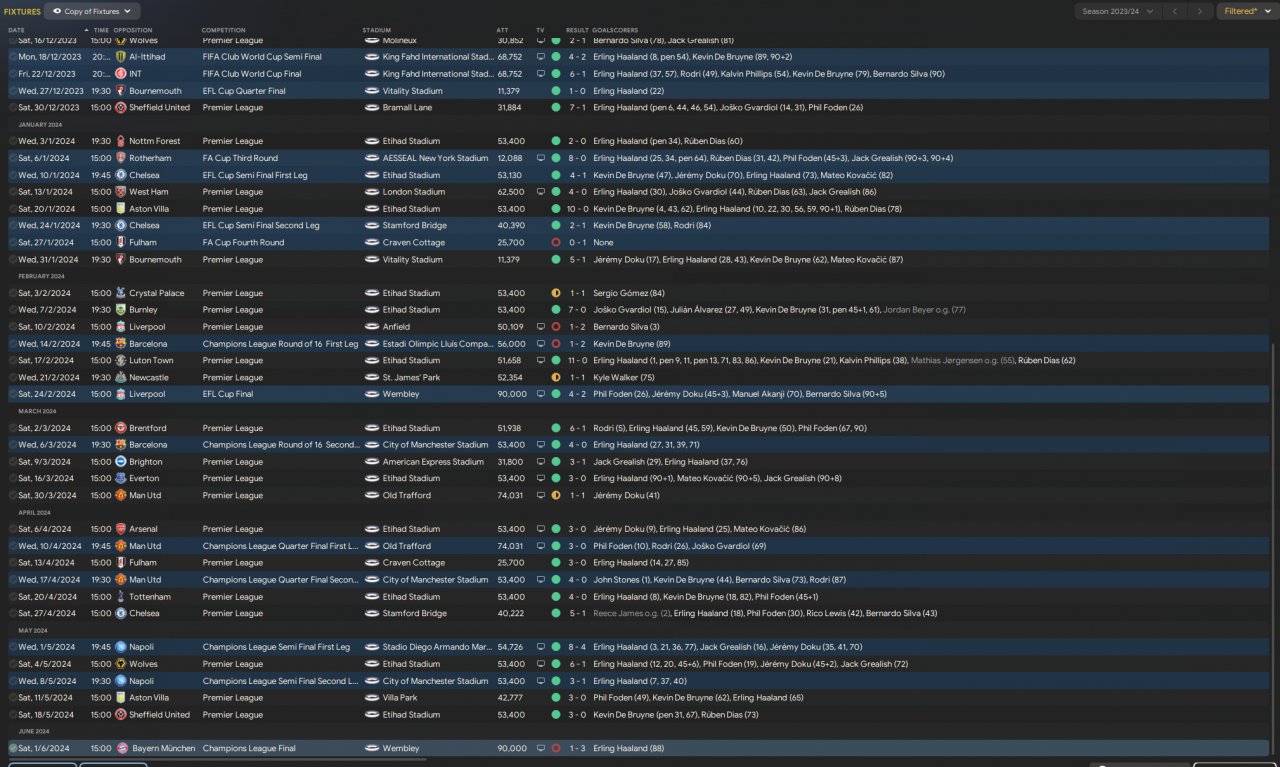Viewport: 1280px width, 767px height.
Task: Click the Bayern München club badge
Action: tap(120, 748)
